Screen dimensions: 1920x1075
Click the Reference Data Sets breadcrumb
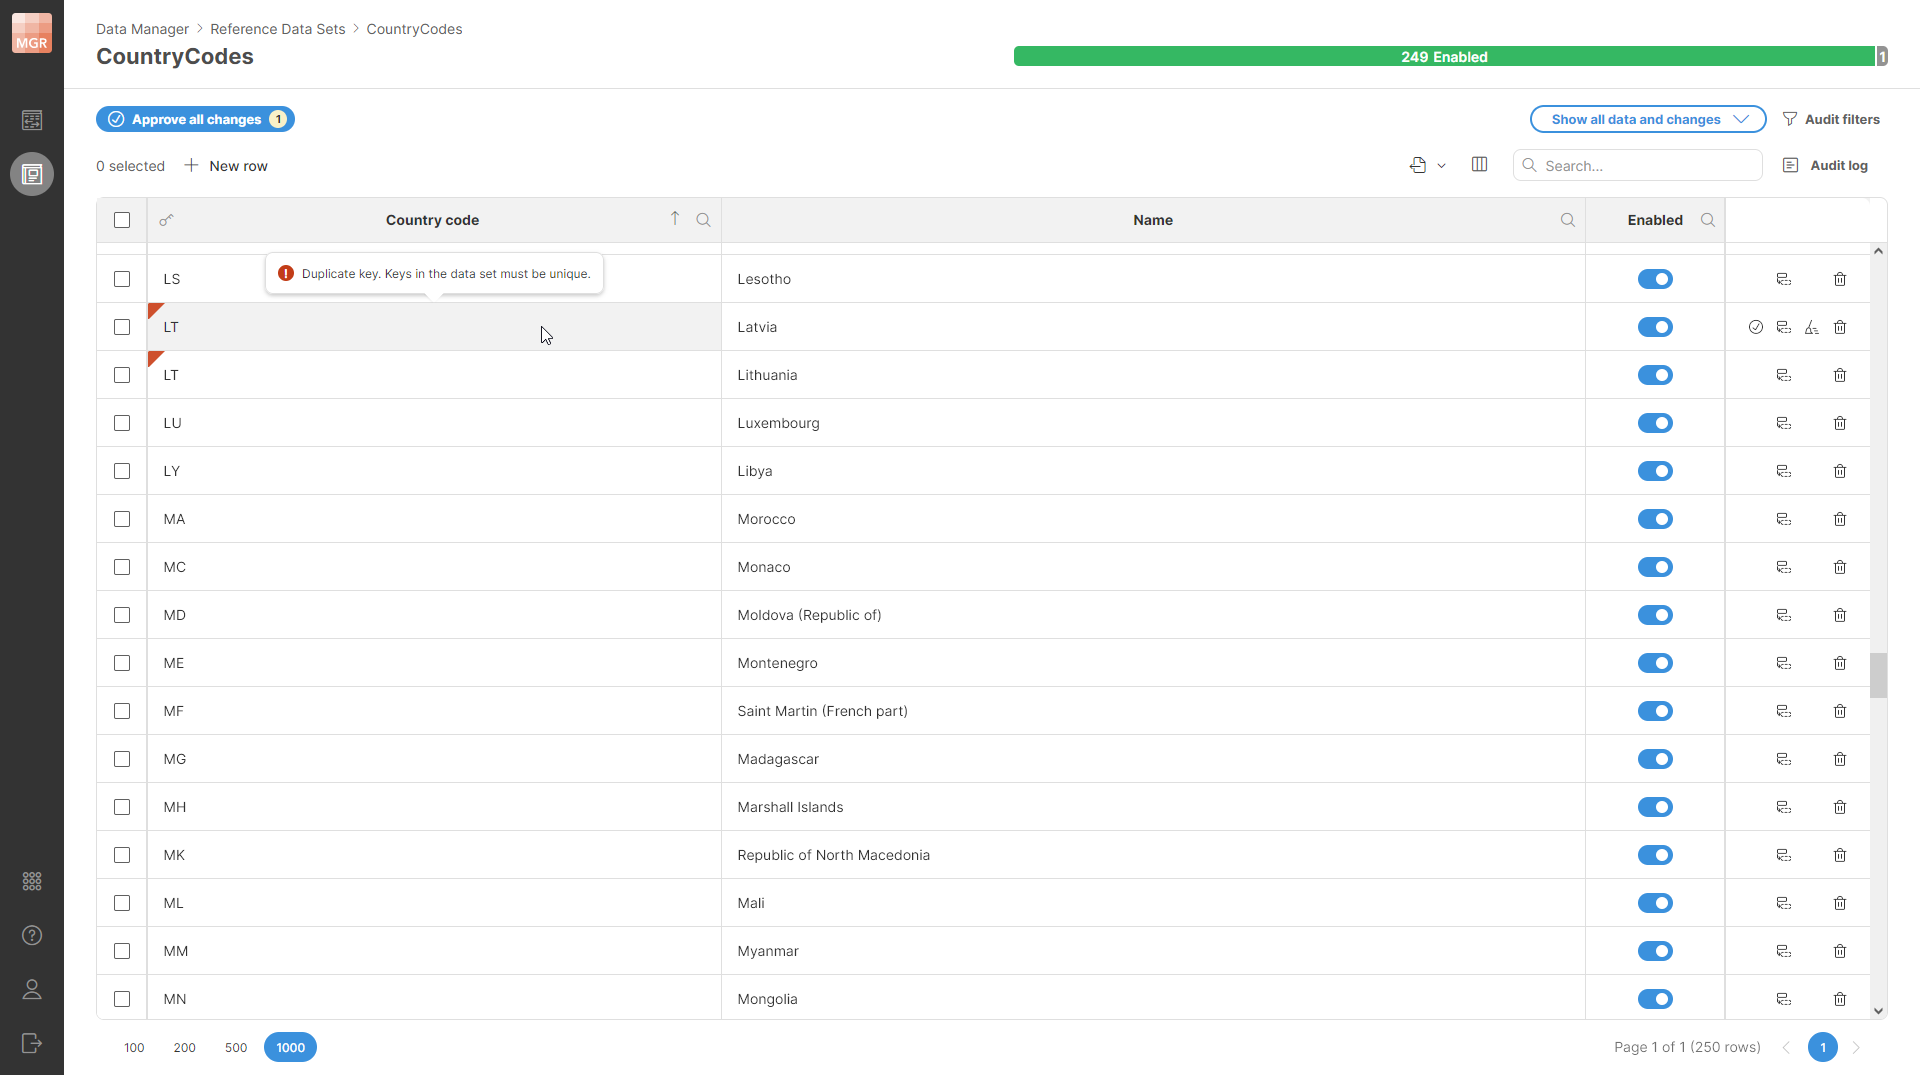pyautogui.click(x=278, y=29)
